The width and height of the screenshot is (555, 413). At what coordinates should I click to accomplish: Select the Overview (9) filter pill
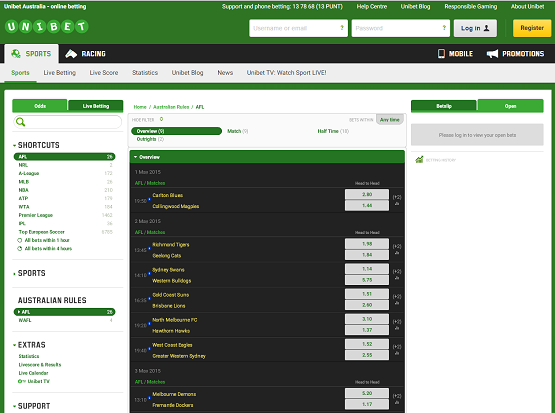177,131
